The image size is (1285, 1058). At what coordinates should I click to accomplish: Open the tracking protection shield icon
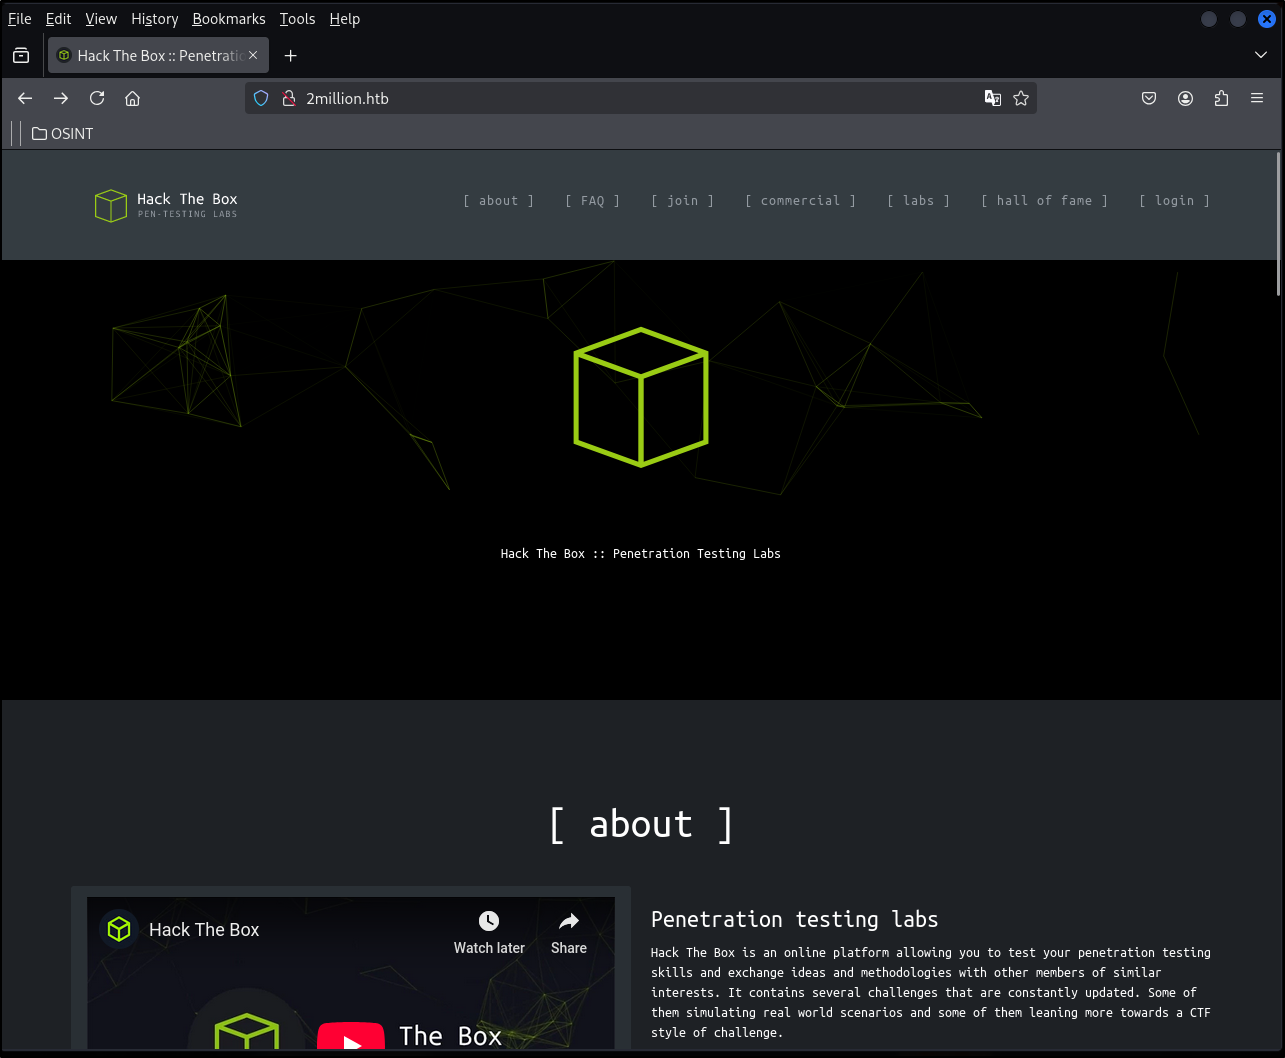point(261,98)
